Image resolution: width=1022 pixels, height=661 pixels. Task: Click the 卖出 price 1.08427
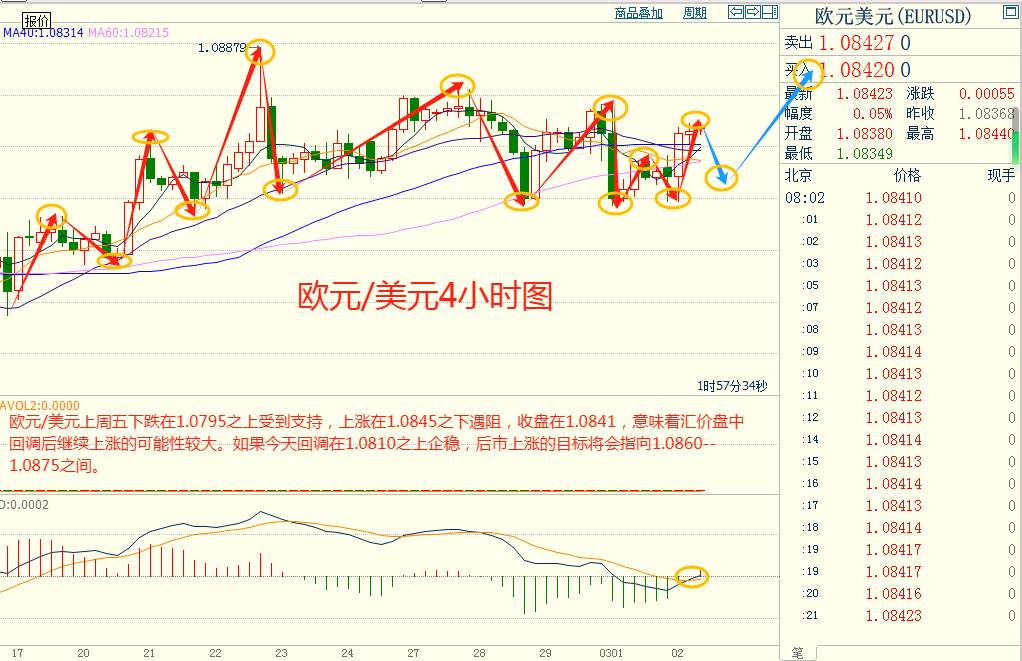[856, 43]
